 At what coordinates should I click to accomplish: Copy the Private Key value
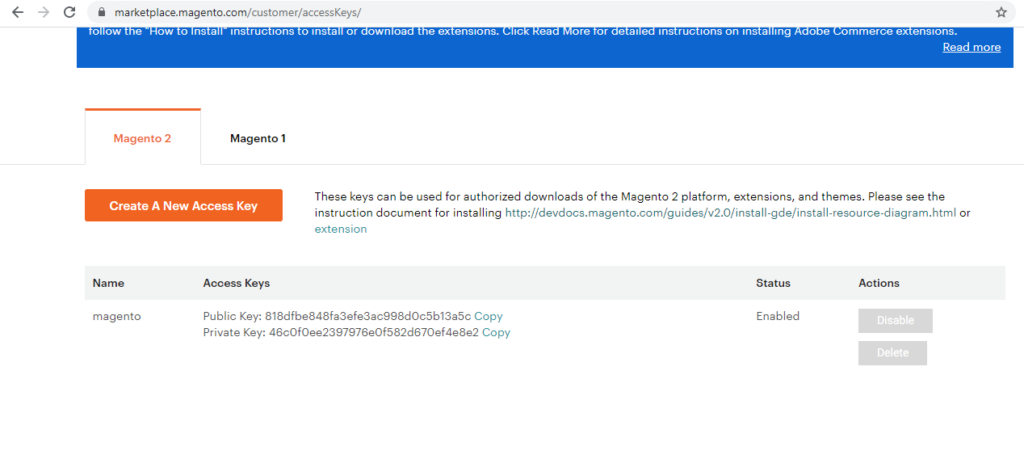pos(496,332)
